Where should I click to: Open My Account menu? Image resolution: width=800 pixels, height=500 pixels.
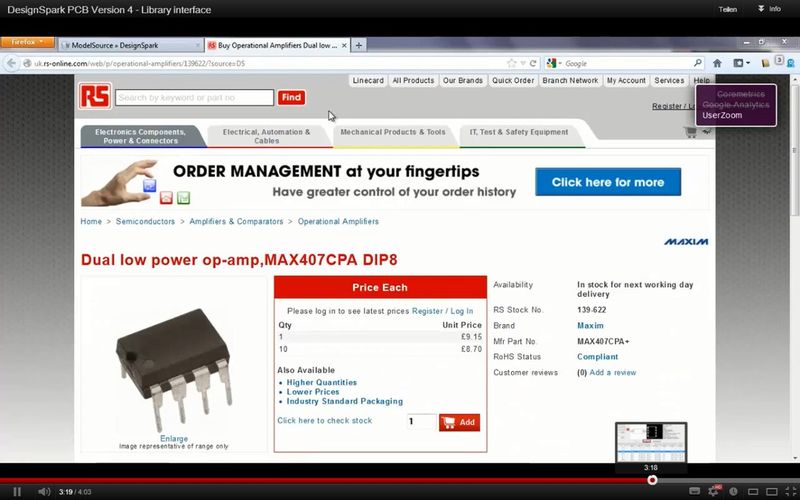[626, 81]
